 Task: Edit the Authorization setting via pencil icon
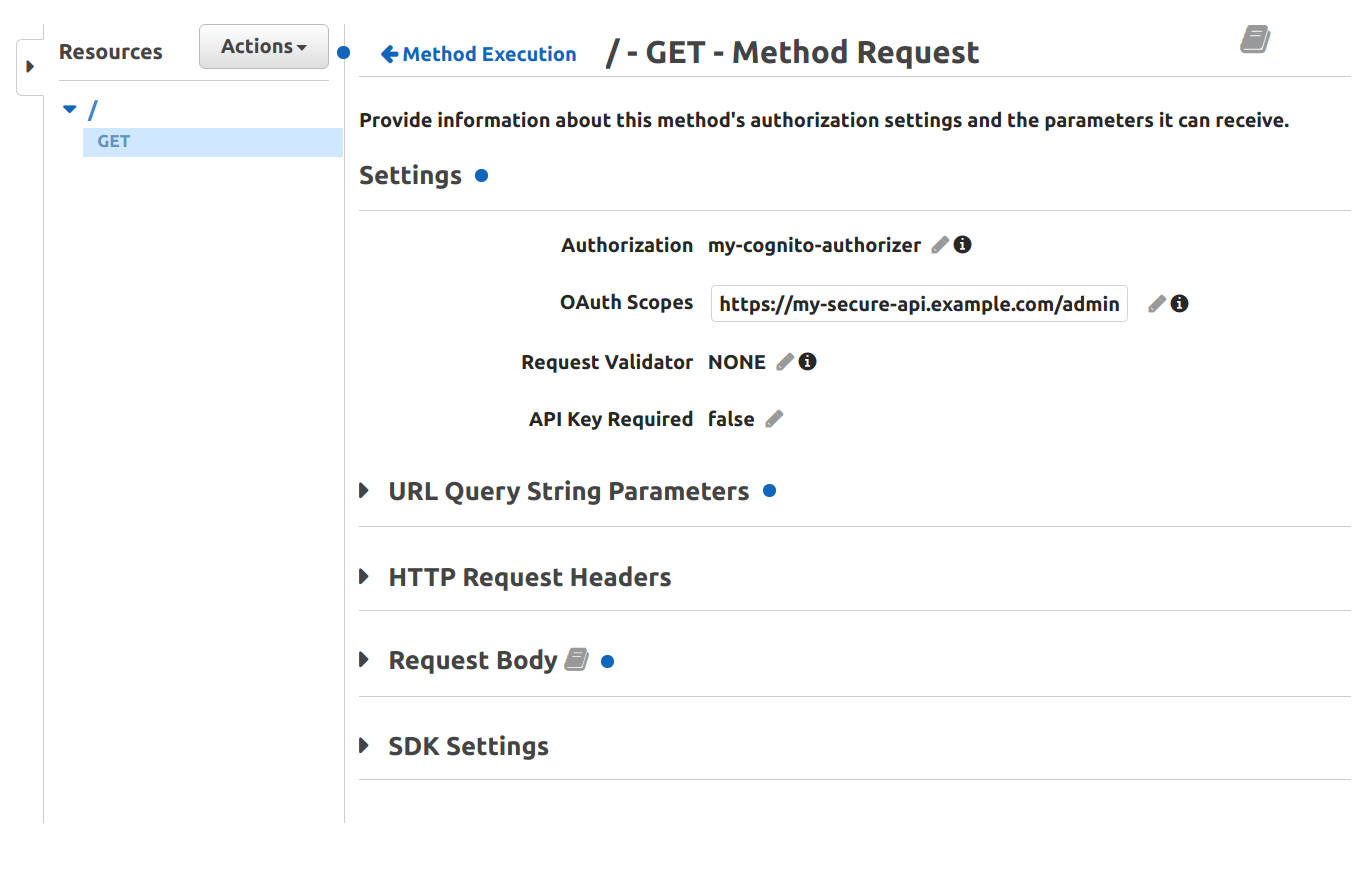pyautogui.click(x=939, y=244)
